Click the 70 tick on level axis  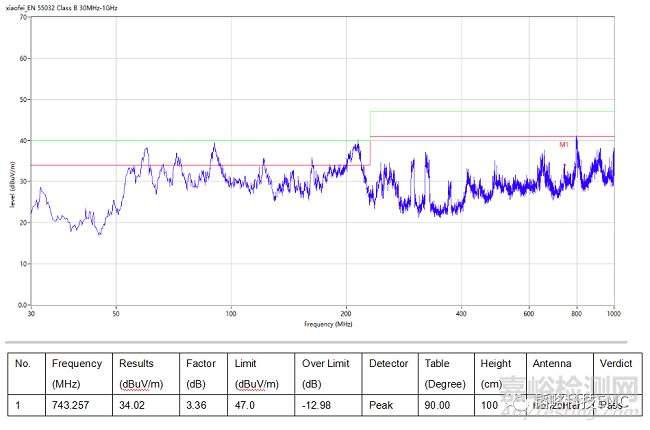21,18
